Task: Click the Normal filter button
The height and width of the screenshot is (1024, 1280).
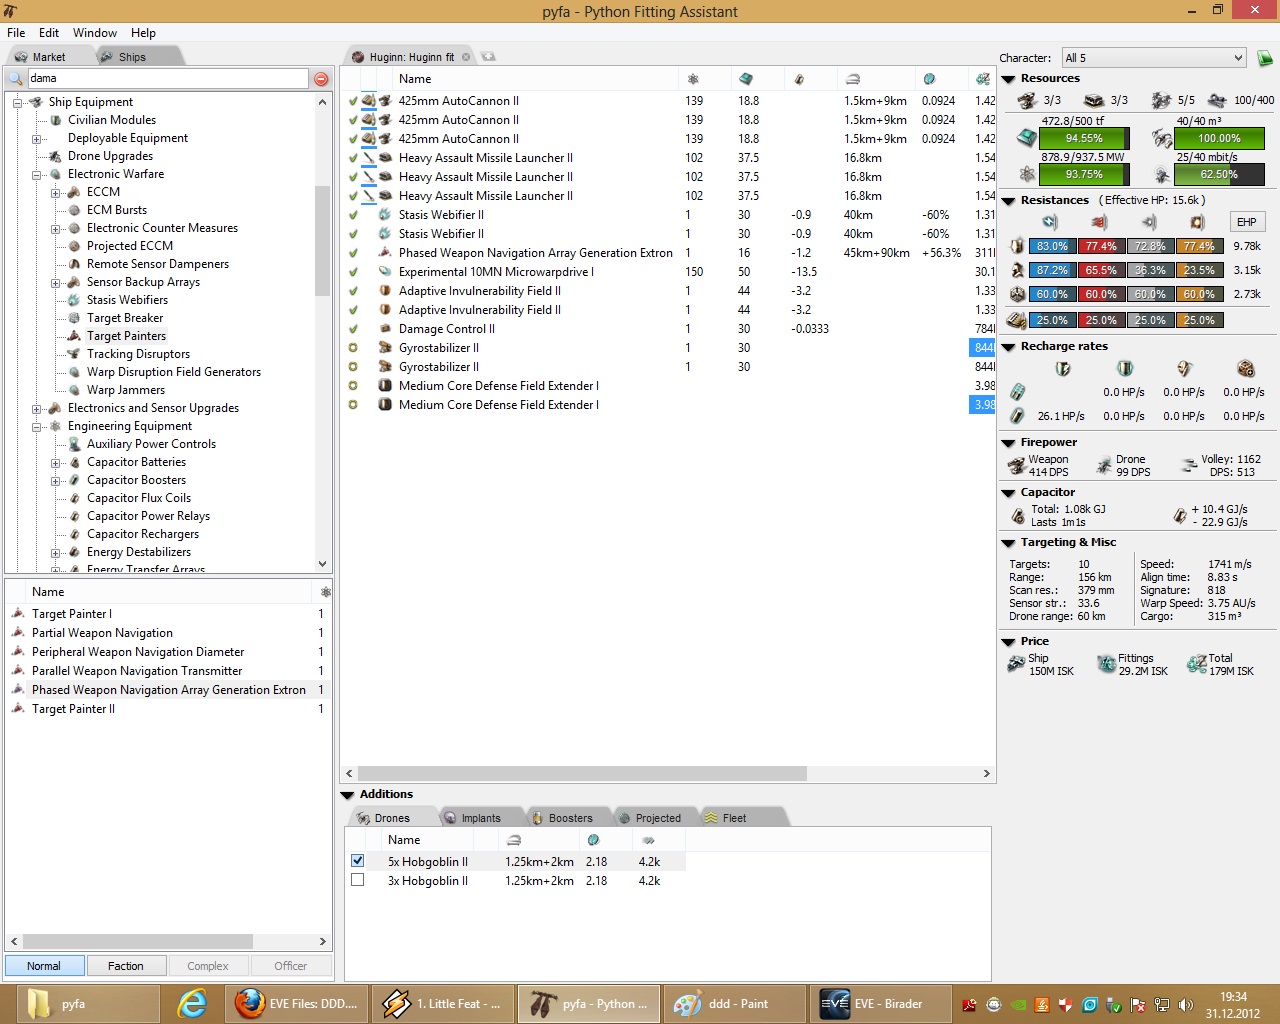Action: click(x=44, y=966)
